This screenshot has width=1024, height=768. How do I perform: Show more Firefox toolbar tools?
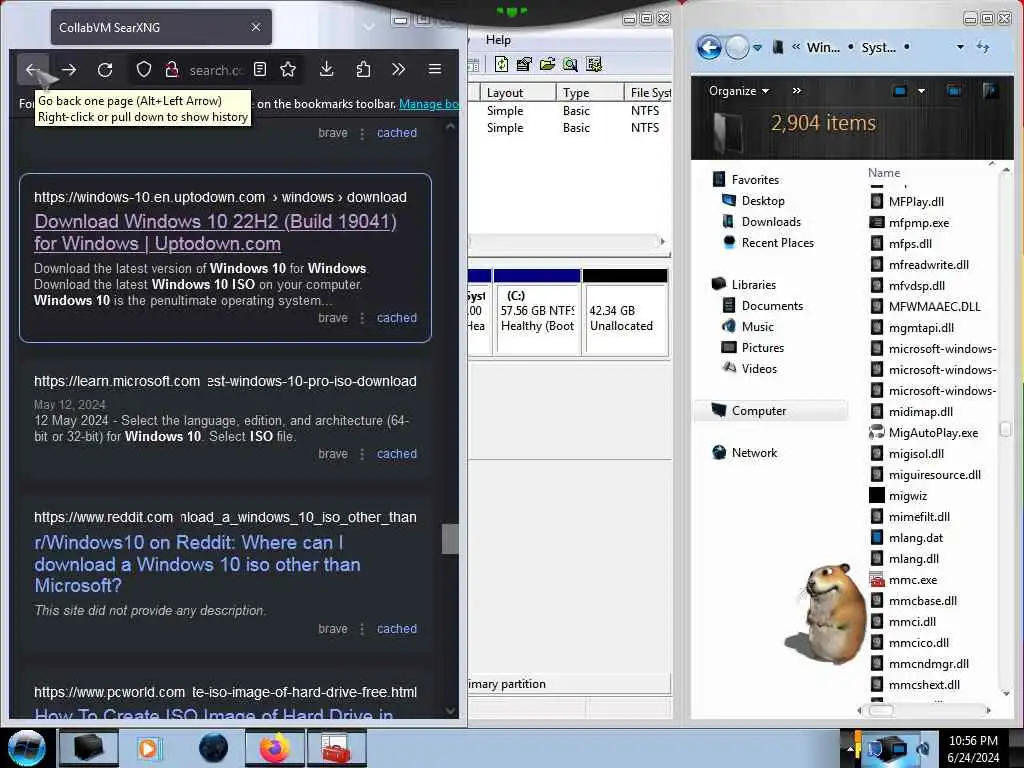(x=398, y=69)
